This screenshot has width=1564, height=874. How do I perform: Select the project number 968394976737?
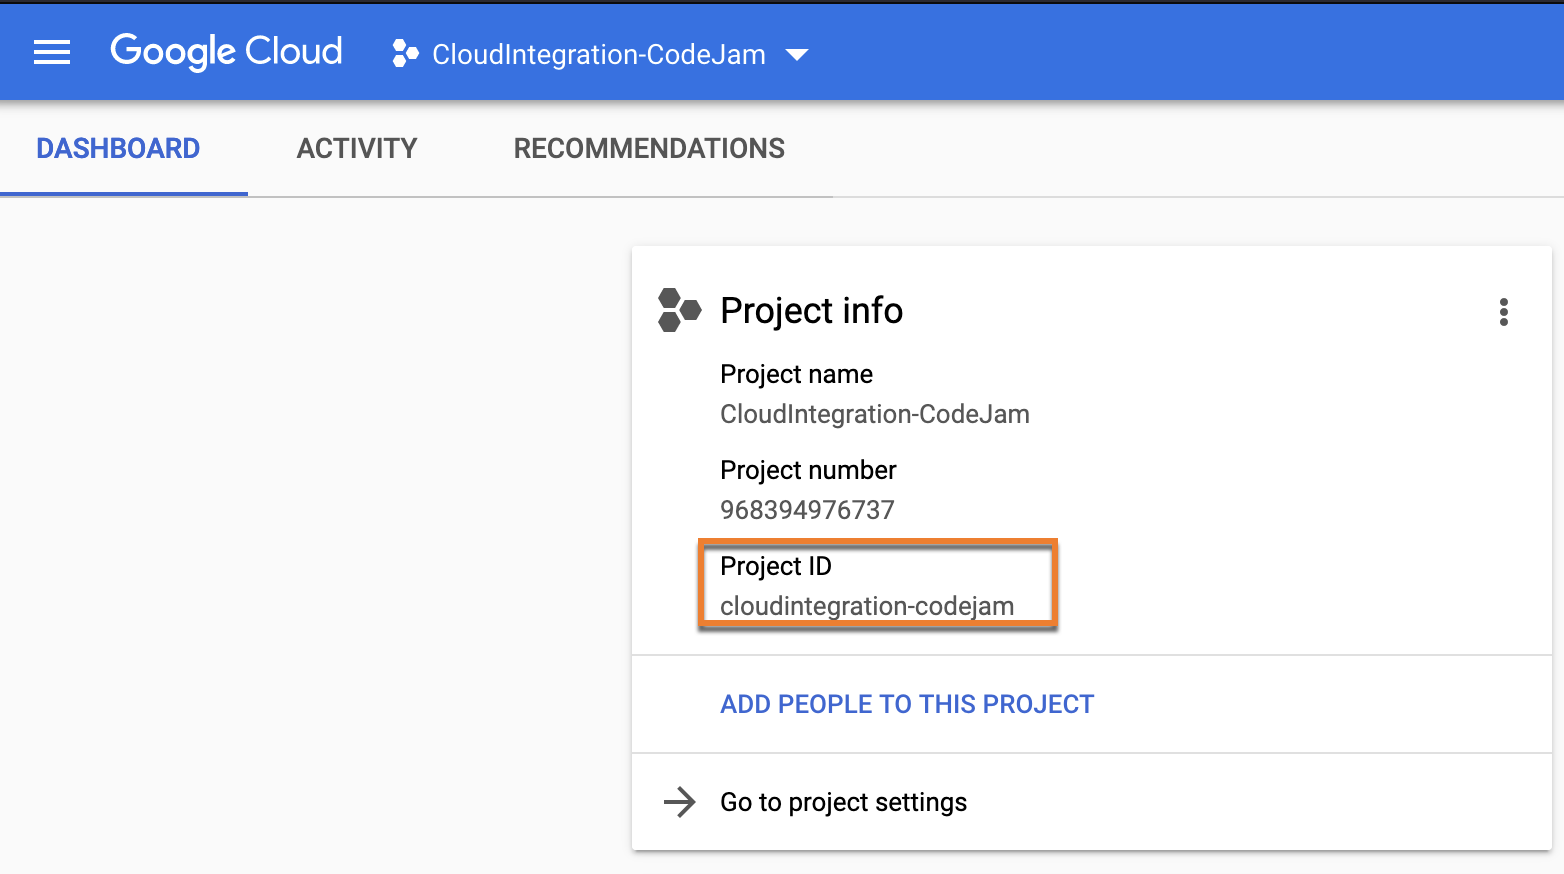[807, 510]
